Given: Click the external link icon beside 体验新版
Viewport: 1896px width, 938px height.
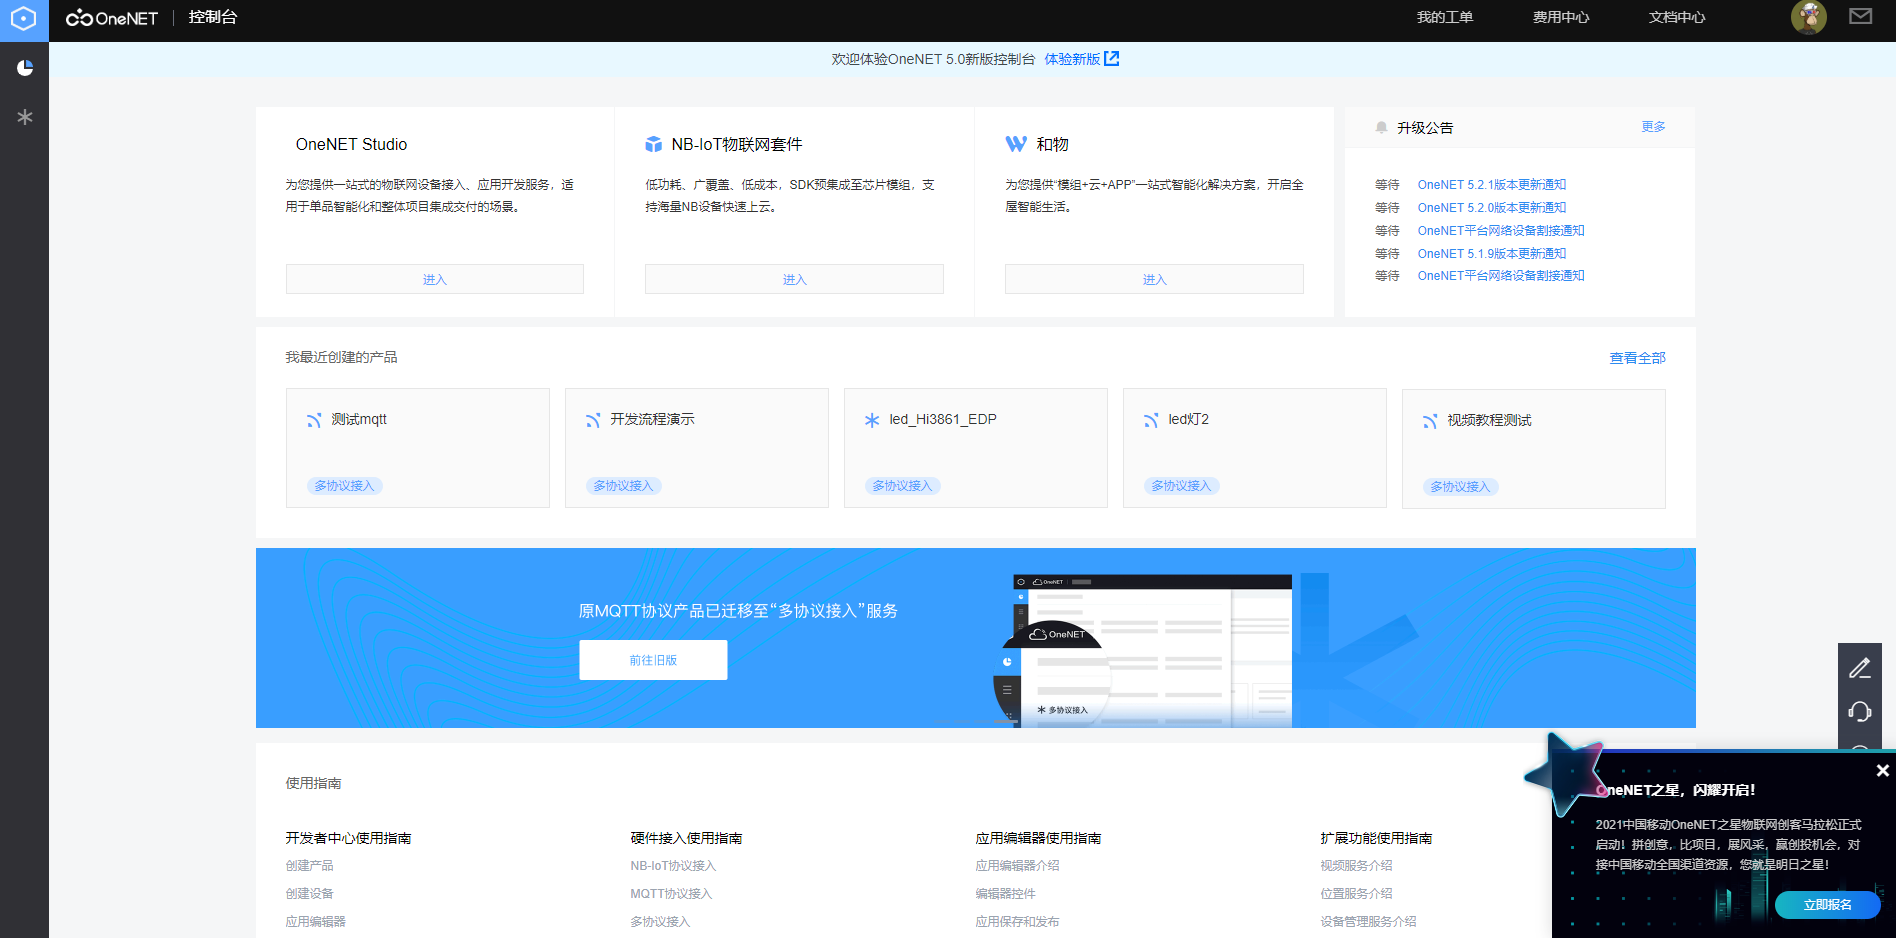Looking at the screenshot, I should pos(1112,59).
